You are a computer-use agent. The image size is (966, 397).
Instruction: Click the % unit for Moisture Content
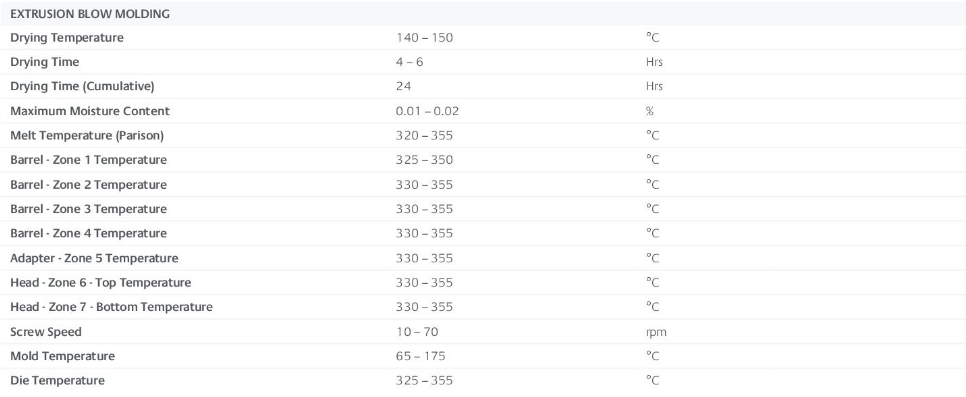(x=649, y=111)
